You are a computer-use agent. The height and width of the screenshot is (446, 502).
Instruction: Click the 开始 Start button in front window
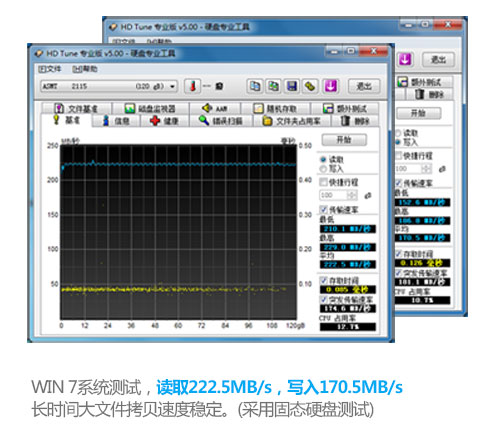344,140
